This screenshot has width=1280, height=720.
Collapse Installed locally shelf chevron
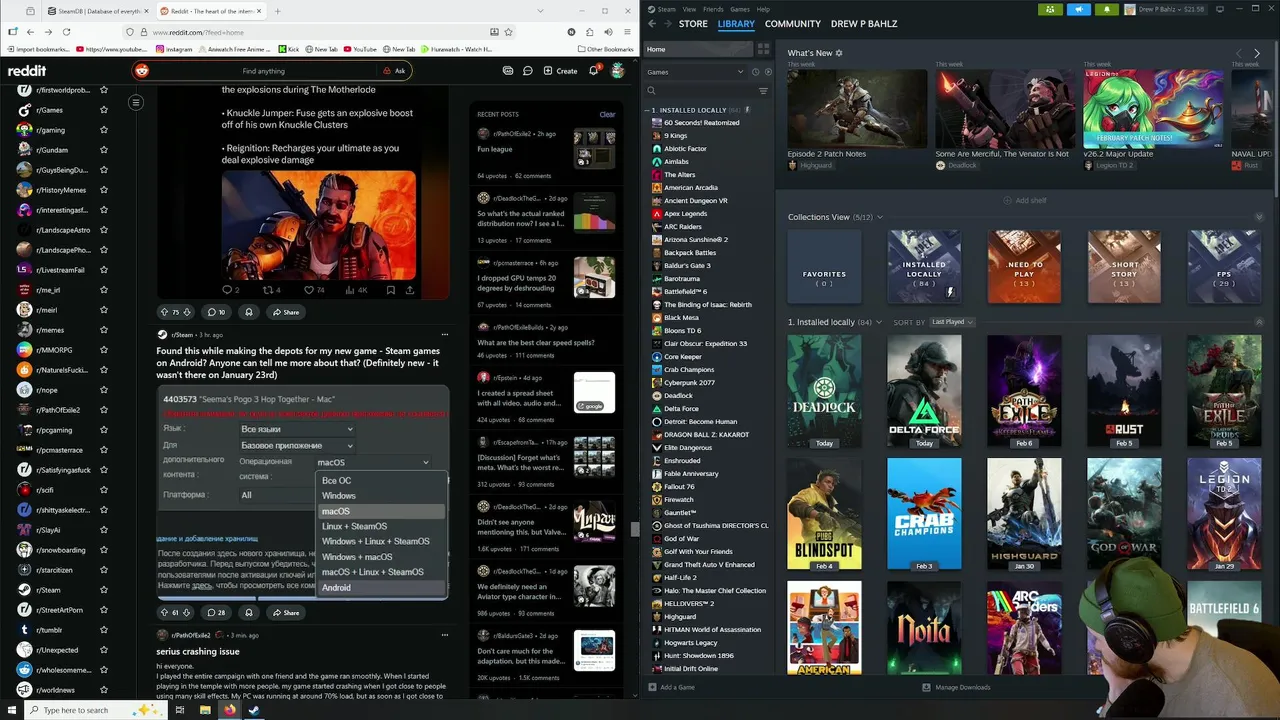point(1259,322)
